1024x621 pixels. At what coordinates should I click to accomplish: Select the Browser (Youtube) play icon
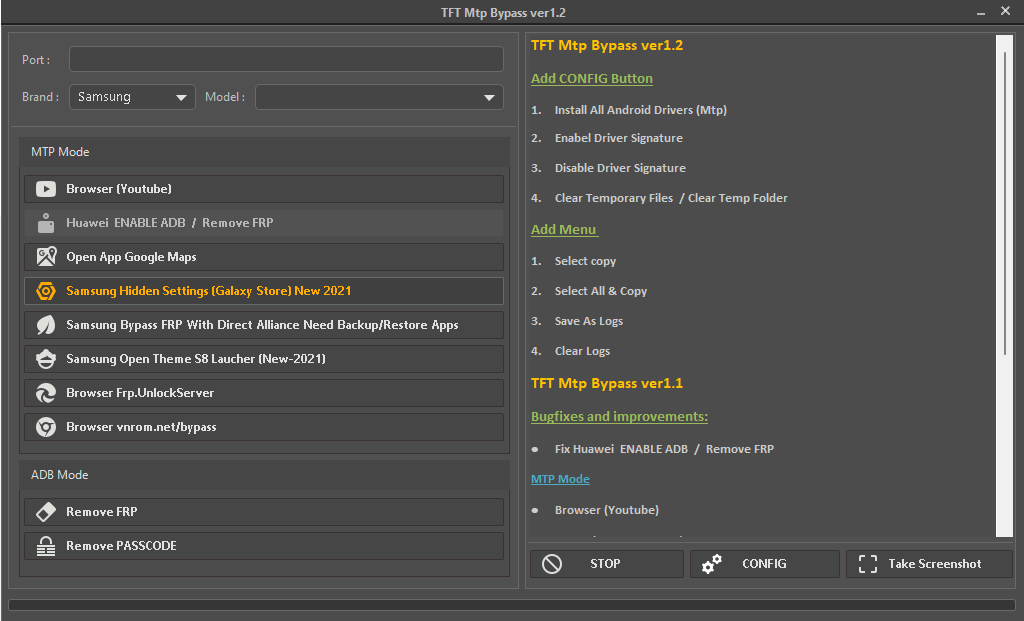pyautogui.click(x=45, y=188)
